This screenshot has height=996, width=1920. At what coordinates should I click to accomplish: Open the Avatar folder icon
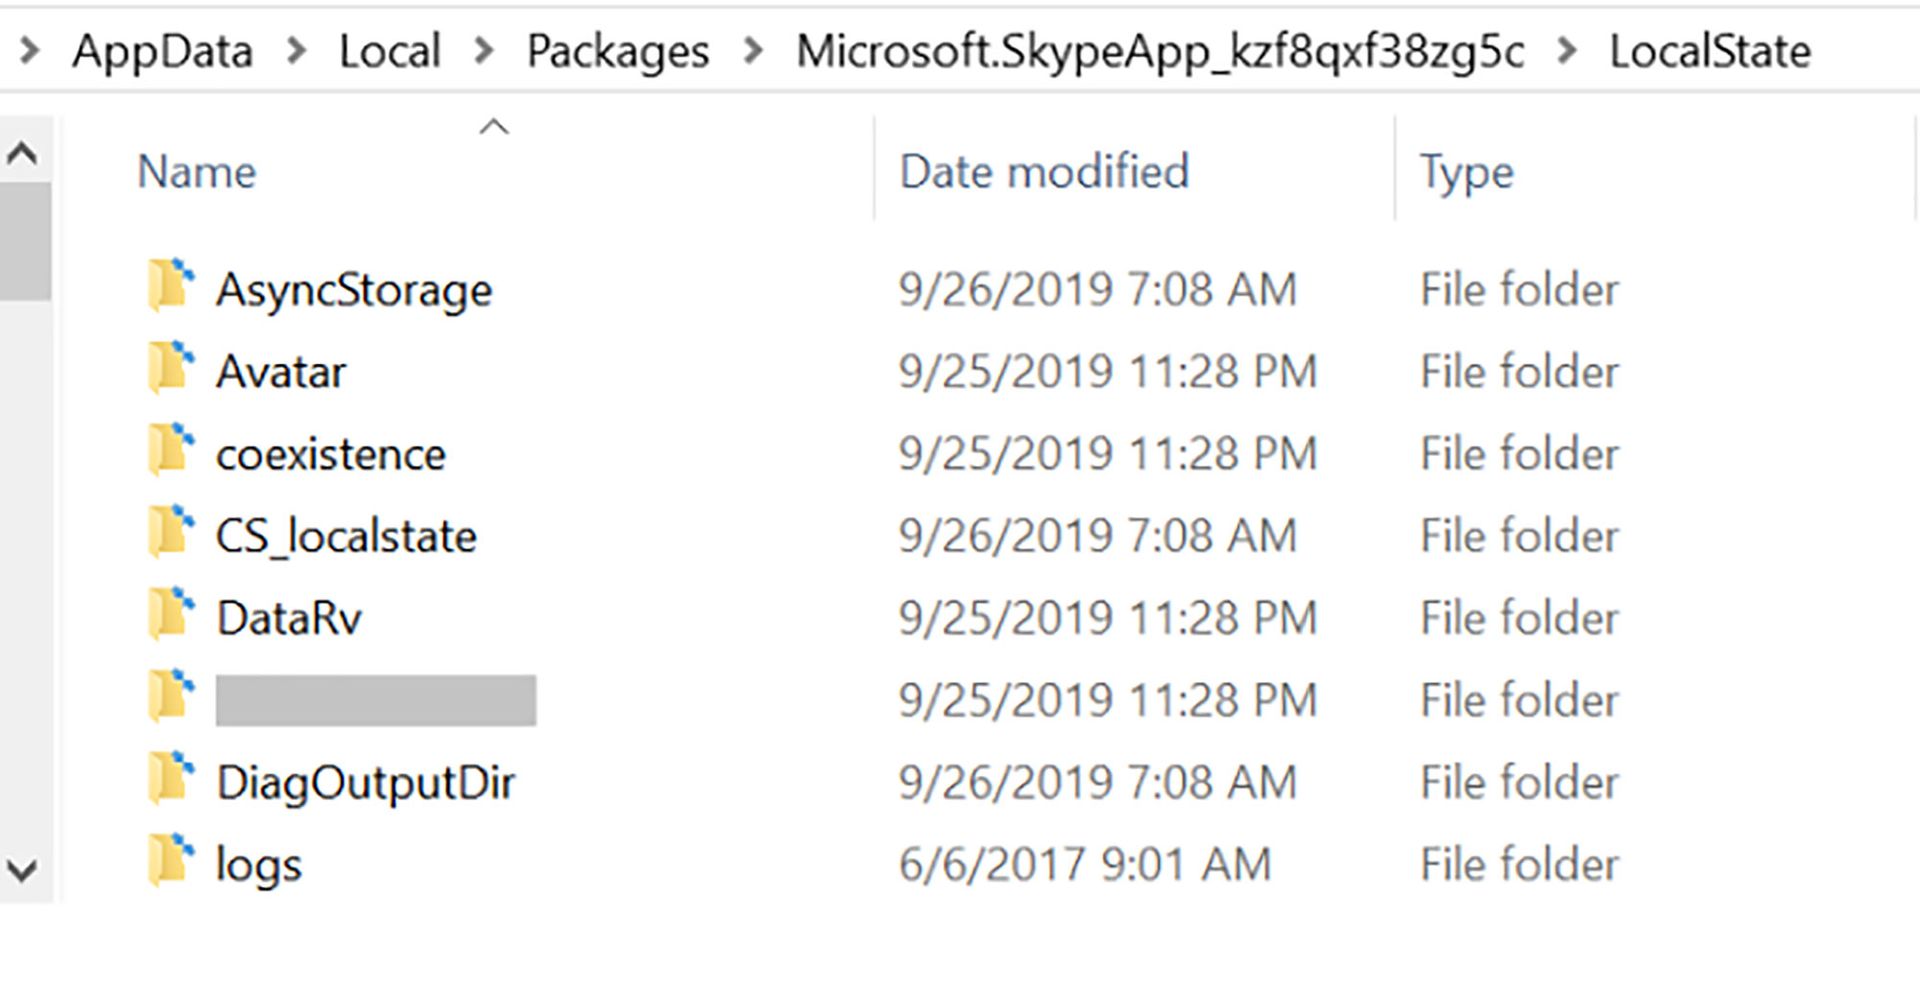point(172,370)
